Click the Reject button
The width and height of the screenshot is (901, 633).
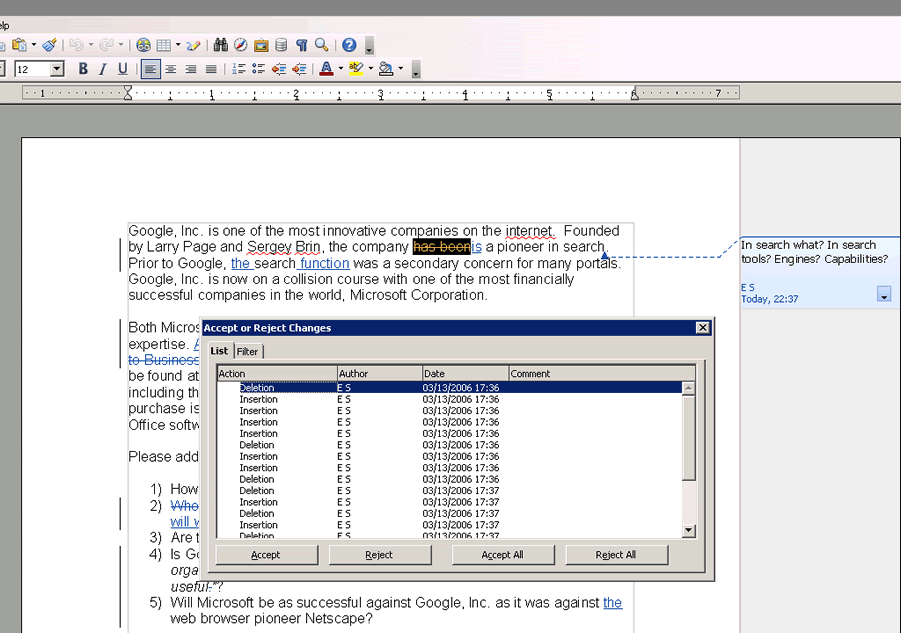379,555
